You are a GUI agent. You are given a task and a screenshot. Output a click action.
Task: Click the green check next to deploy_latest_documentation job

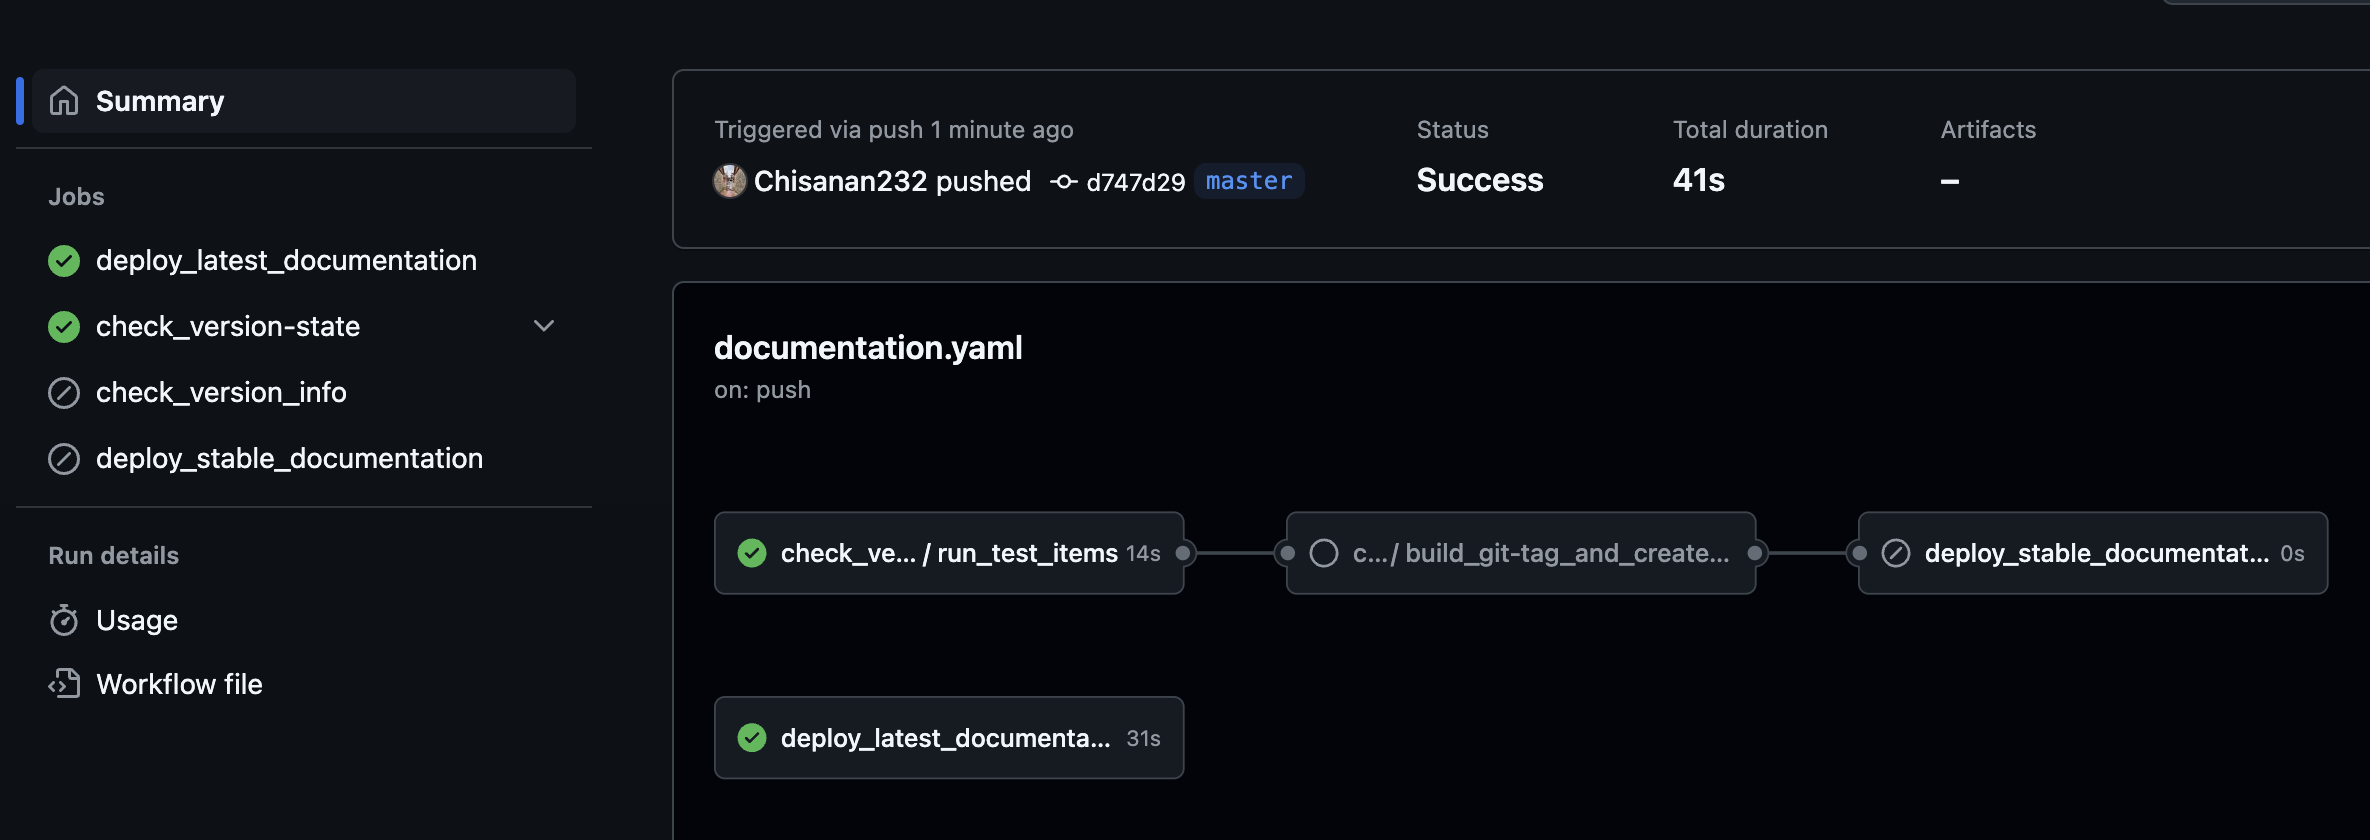point(64,261)
